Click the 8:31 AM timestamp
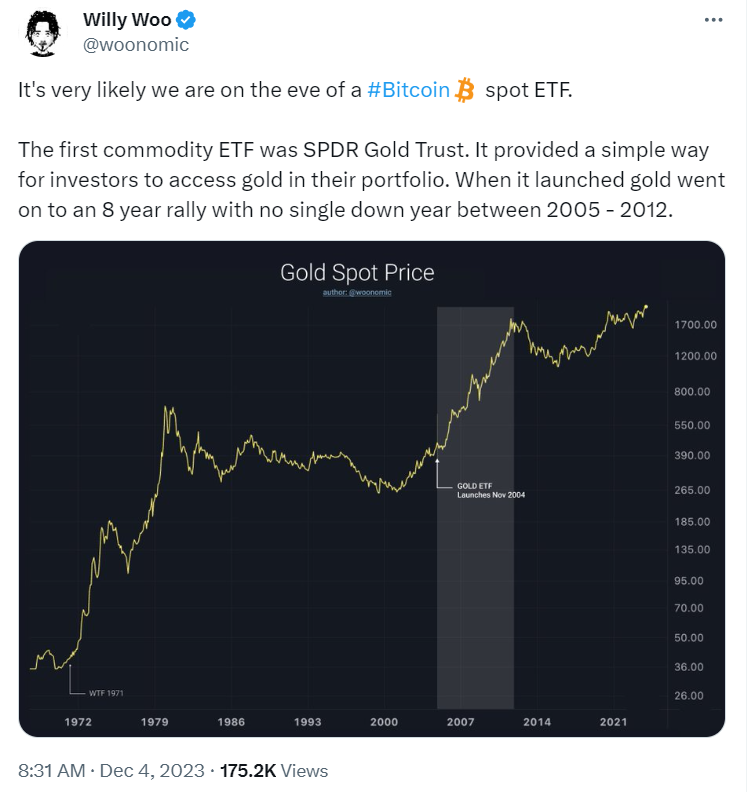Viewport: 751px width, 792px height. pos(54,770)
